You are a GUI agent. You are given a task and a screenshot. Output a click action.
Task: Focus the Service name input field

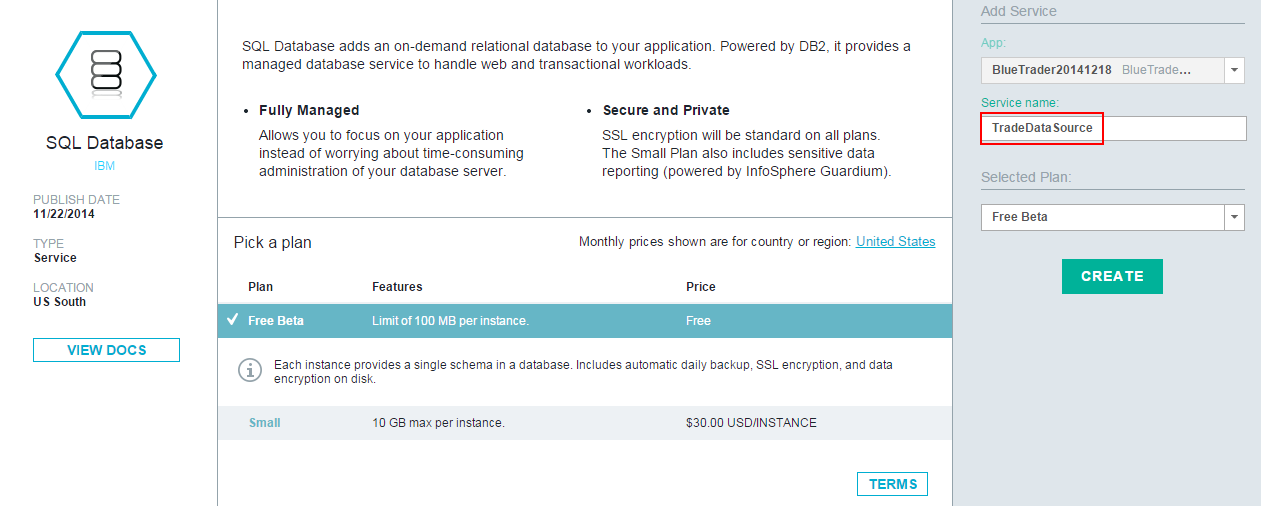point(1113,128)
